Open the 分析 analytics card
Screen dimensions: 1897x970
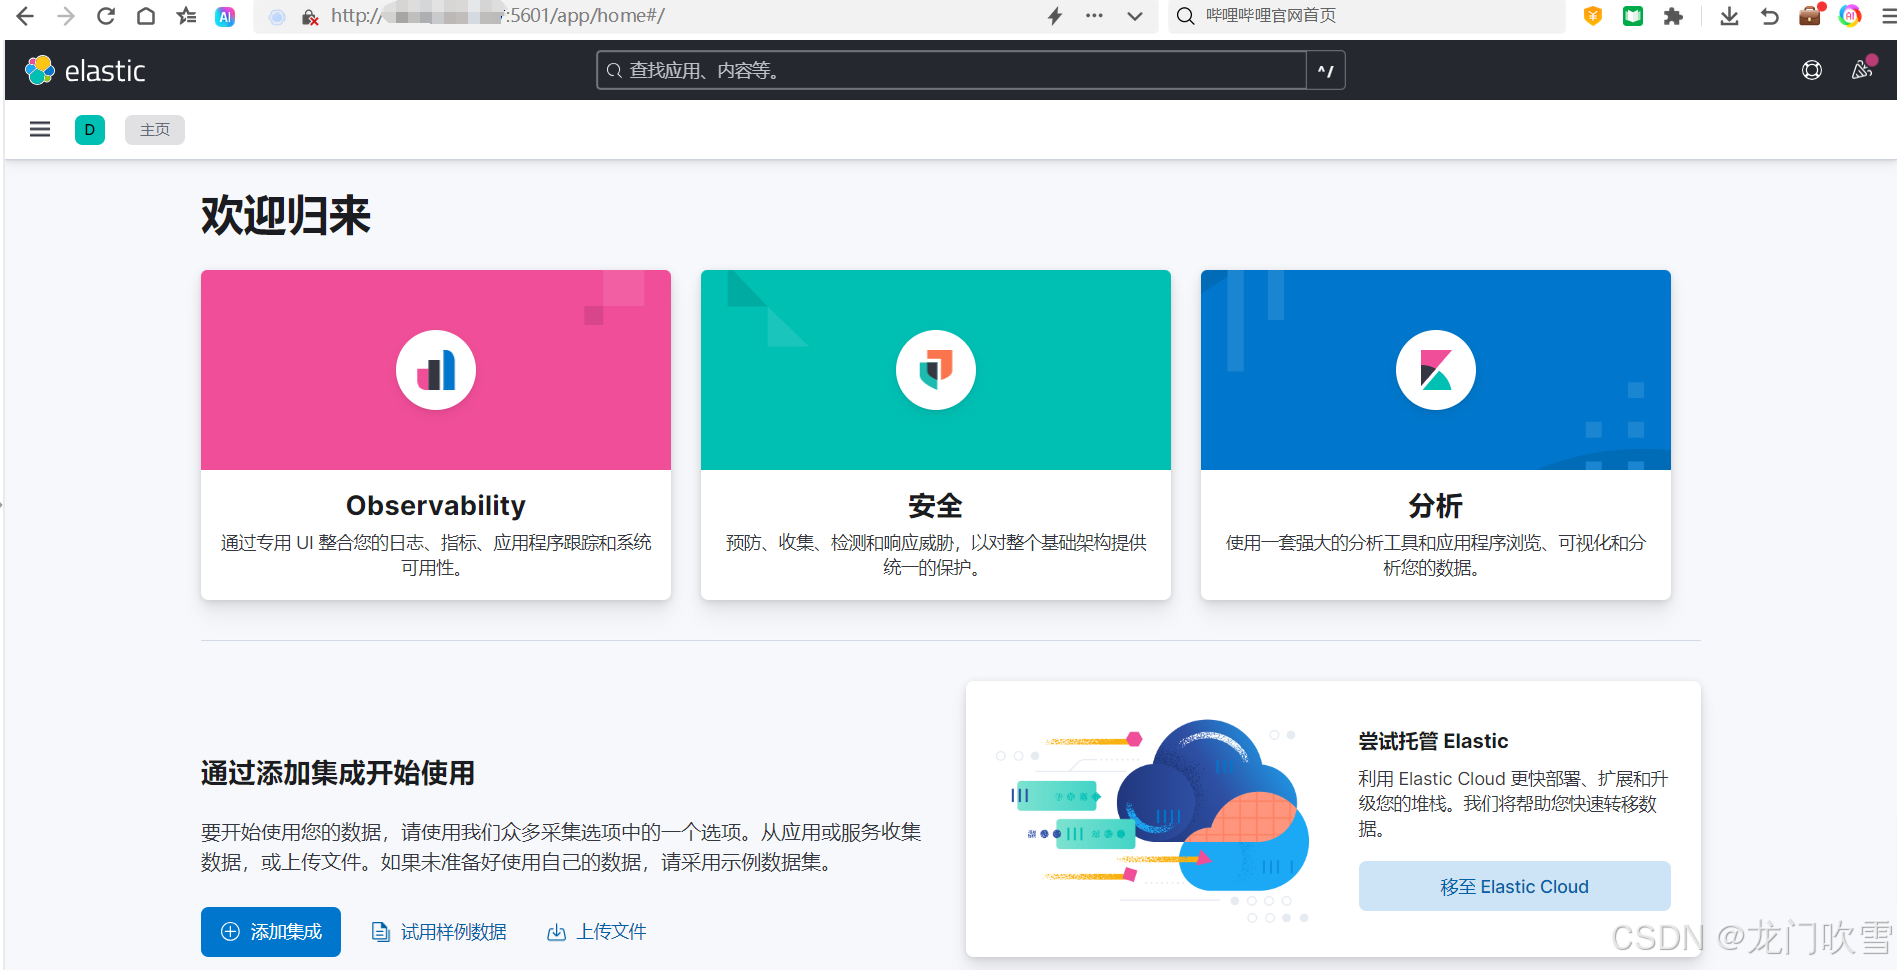[1436, 435]
